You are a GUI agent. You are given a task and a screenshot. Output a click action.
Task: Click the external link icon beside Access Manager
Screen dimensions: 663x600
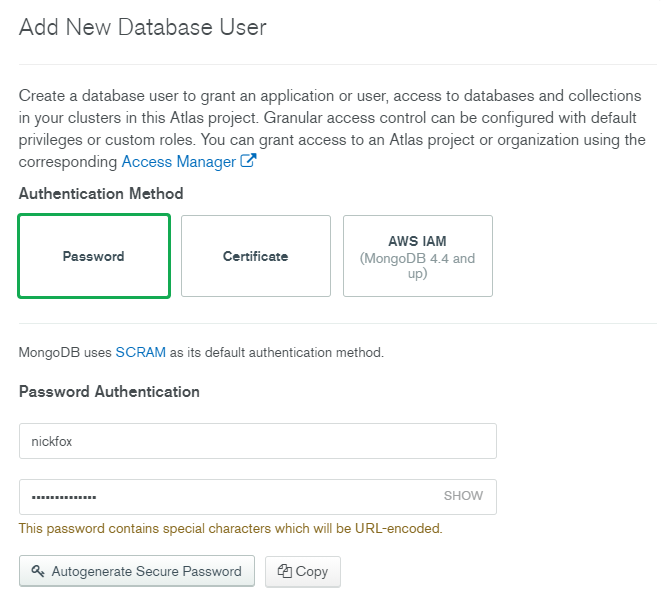[248, 161]
